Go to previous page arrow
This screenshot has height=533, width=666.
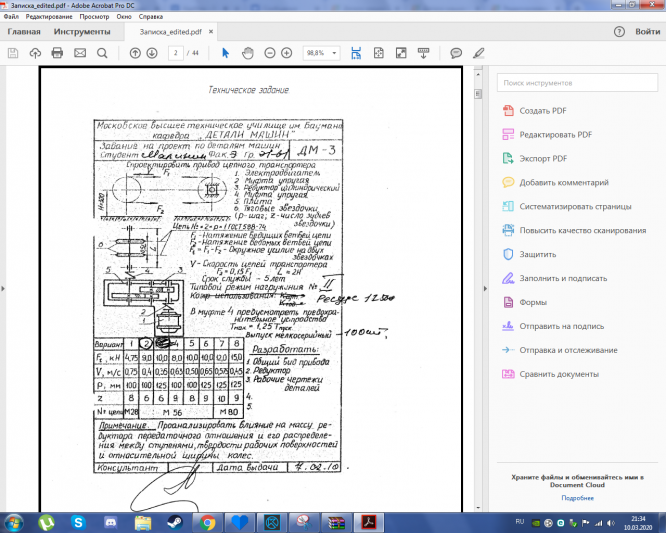pos(135,52)
